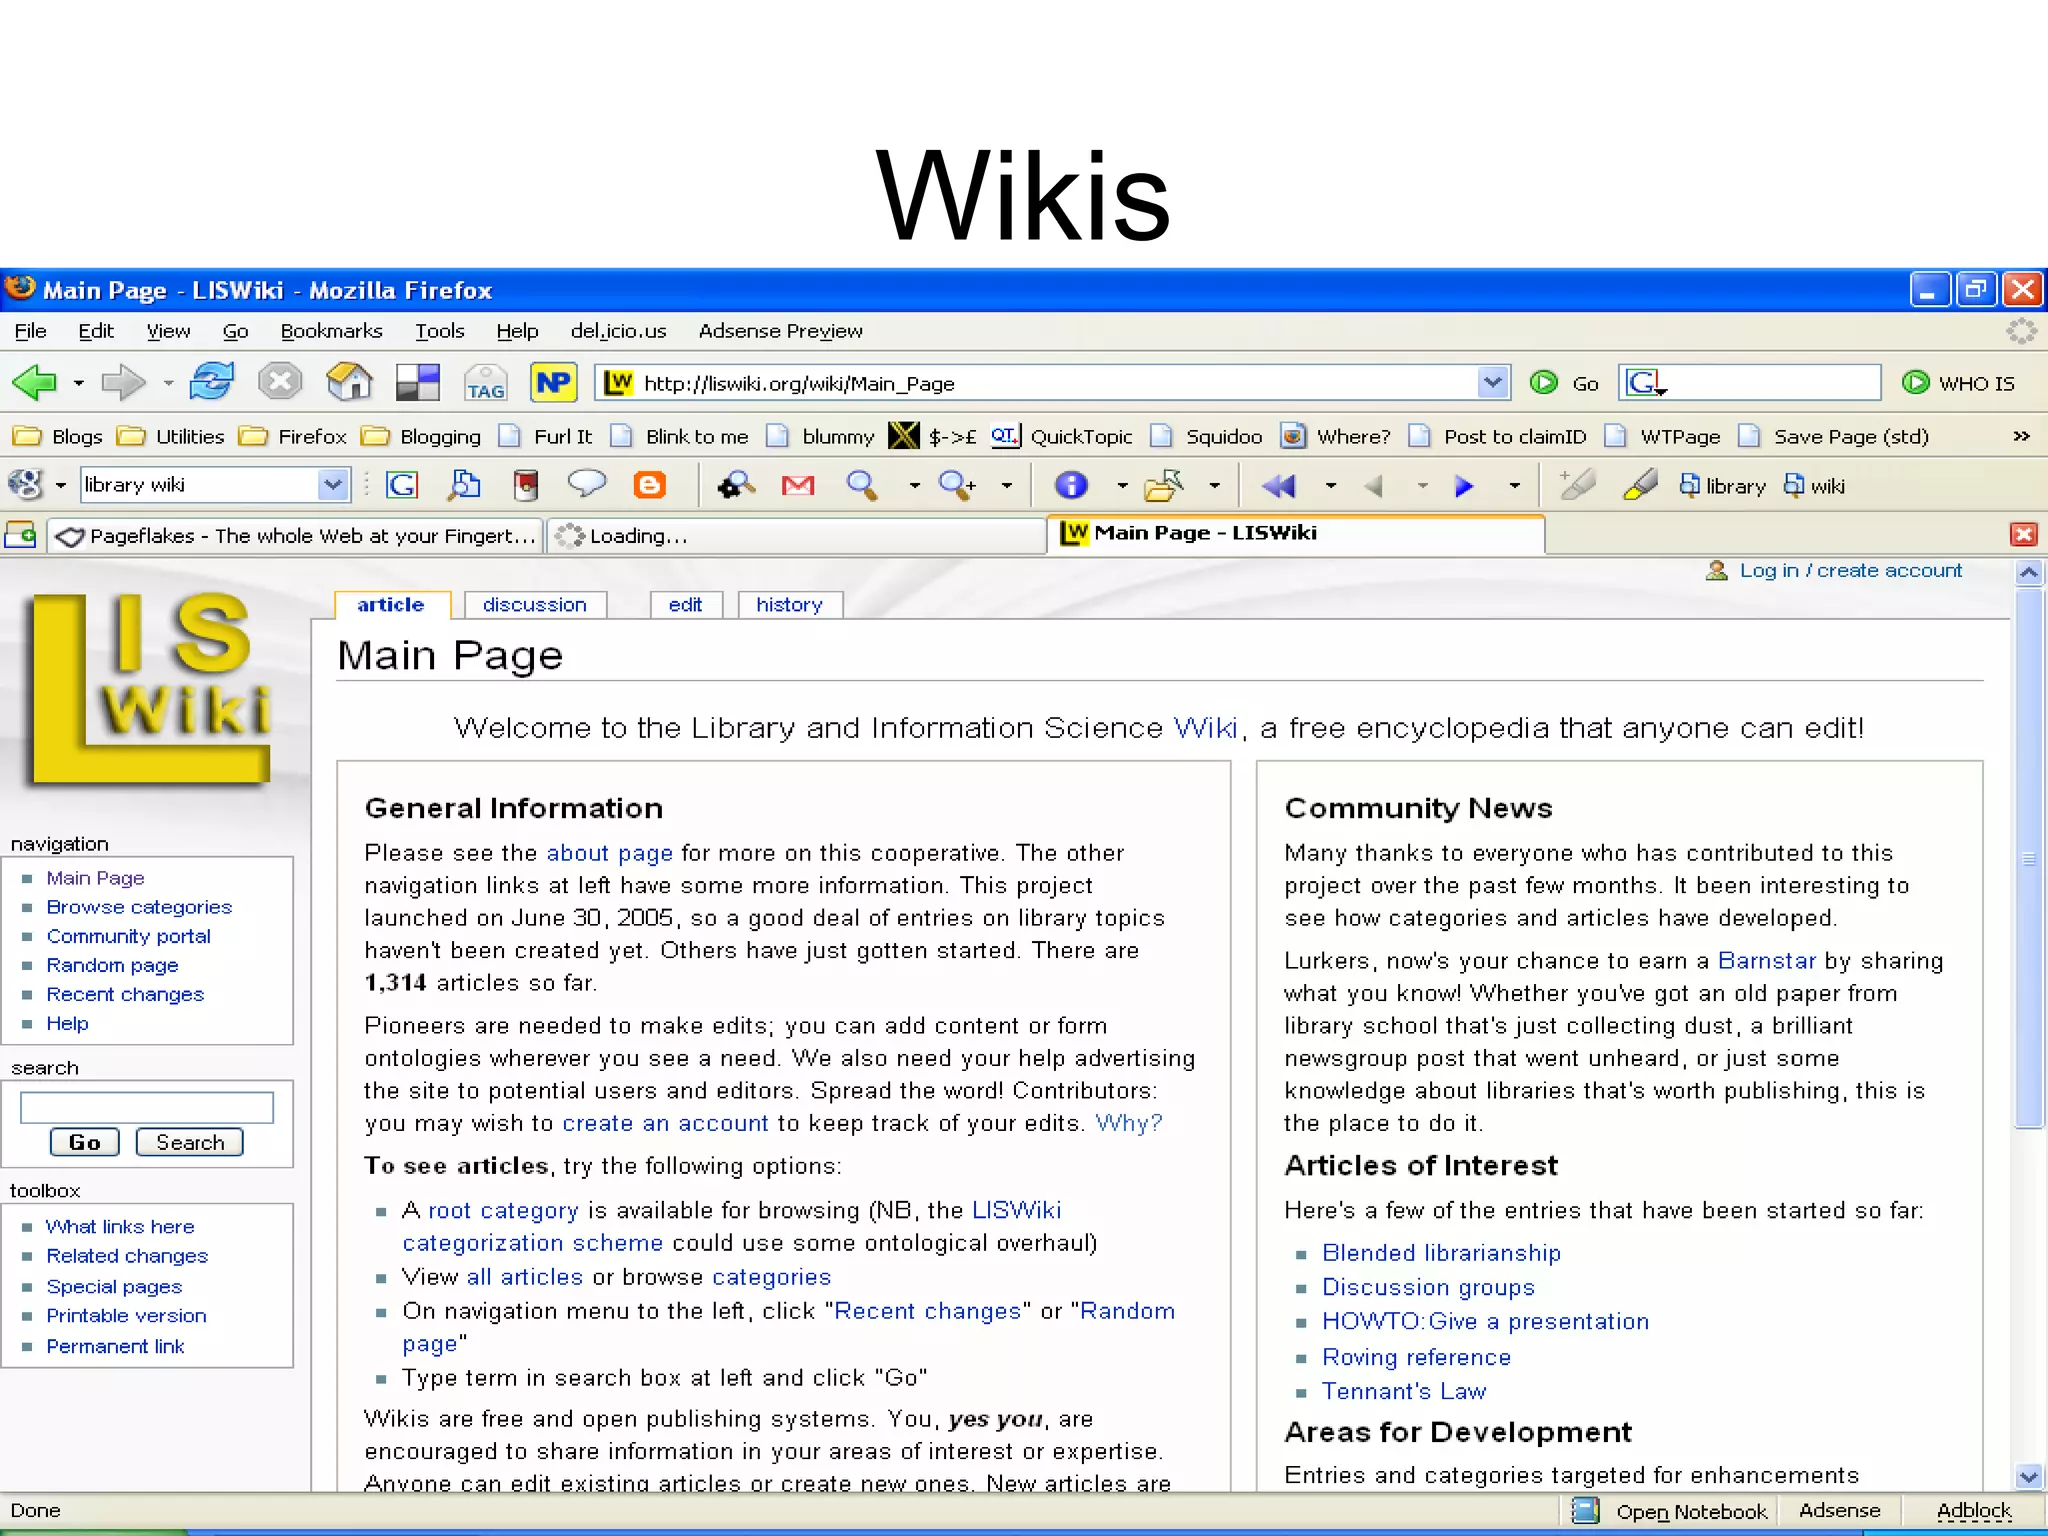Open the dropdown next to info icon
Image resolution: width=2048 pixels, height=1536 pixels.
point(1122,486)
